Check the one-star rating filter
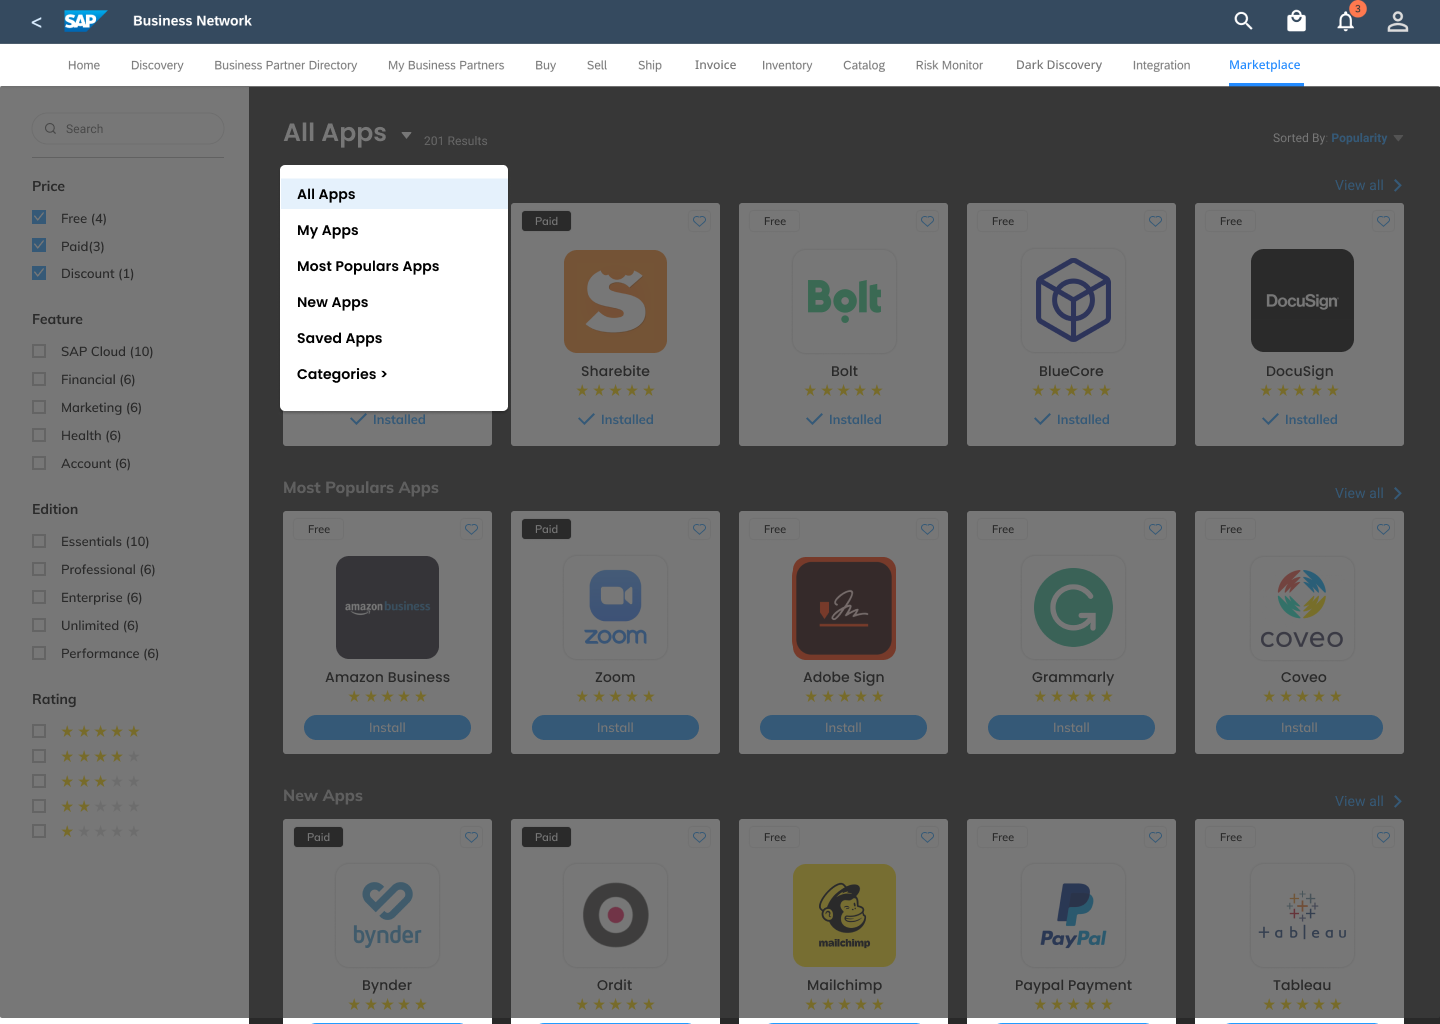The width and height of the screenshot is (1440, 1024). pyautogui.click(x=39, y=831)
